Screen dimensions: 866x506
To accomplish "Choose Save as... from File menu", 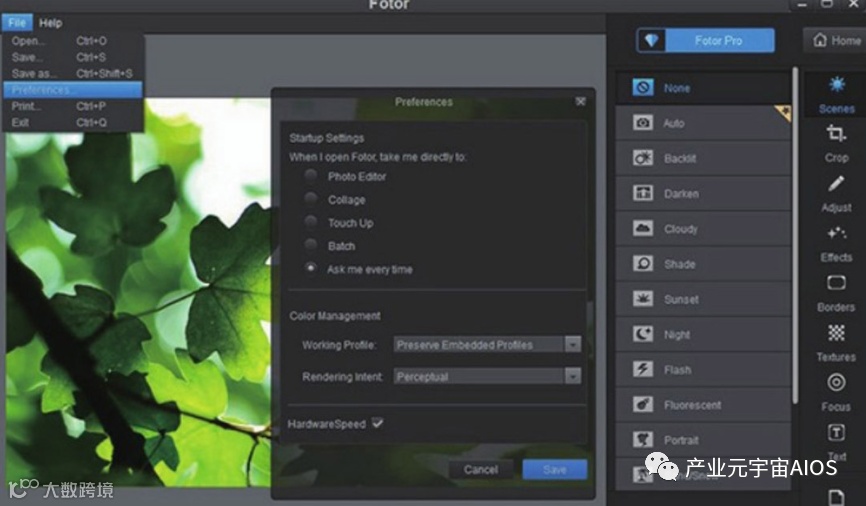I will click(72, 73).
